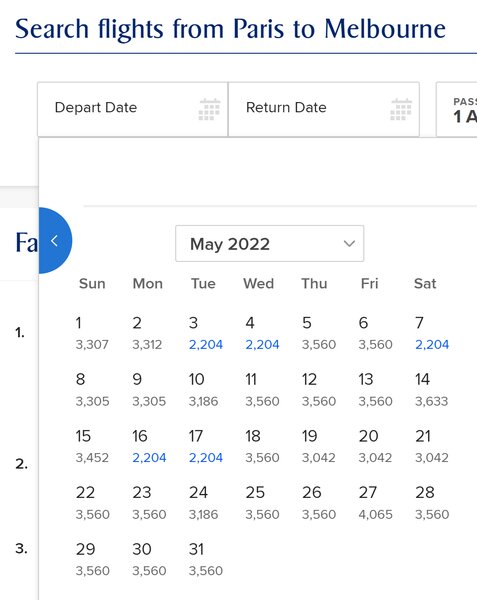Click the Return Date calendar icon
477x600 pixels.
click(x=401, y=109)
